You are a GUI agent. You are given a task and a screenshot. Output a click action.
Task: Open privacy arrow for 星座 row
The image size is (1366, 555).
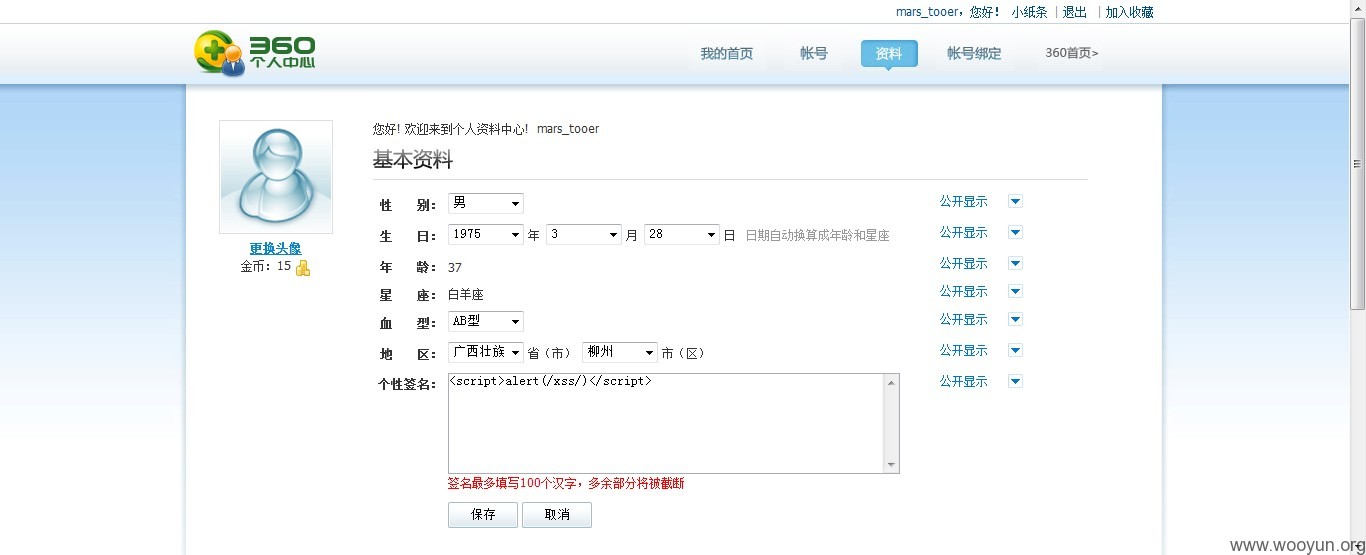(1015, 291)
